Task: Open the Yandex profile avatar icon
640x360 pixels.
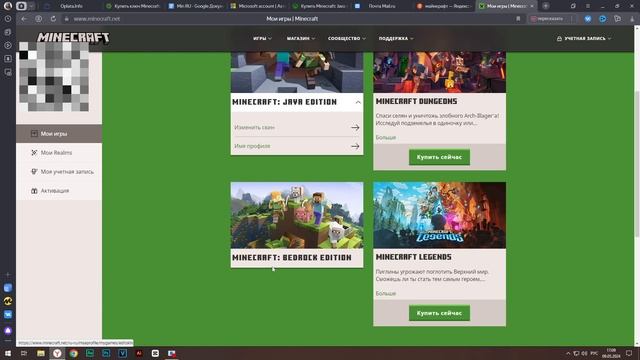Action: [8, 6]
